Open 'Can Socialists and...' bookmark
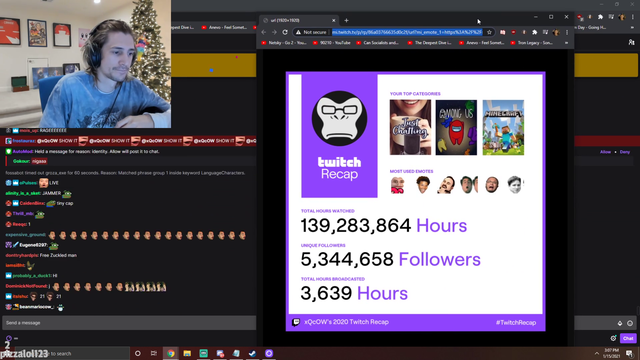 point(378,43)
